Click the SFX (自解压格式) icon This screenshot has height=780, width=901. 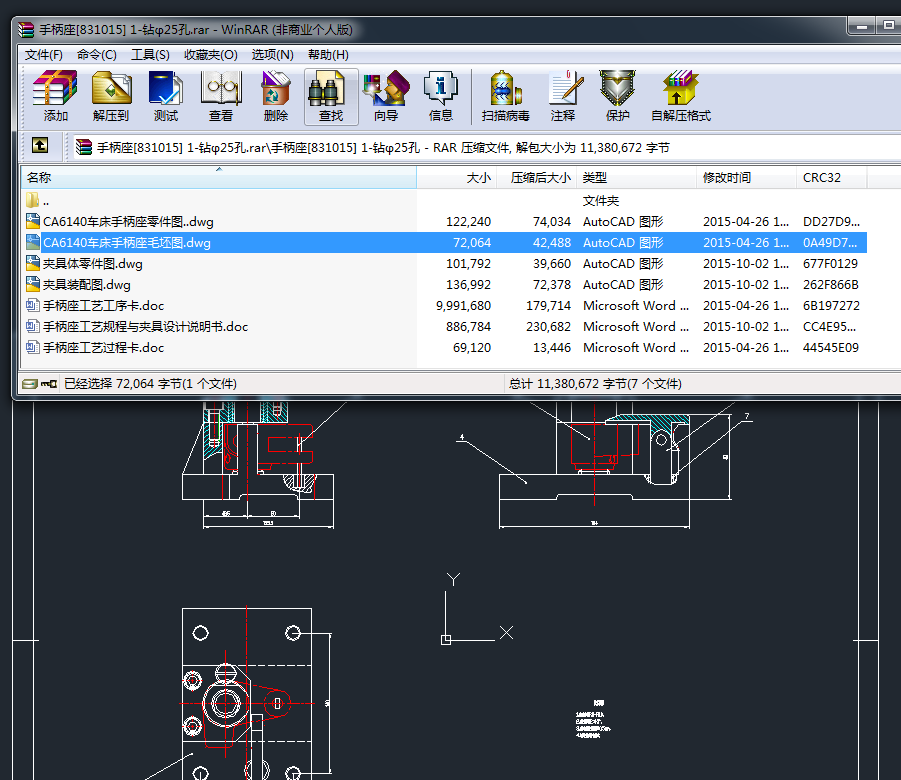[681, 96]
